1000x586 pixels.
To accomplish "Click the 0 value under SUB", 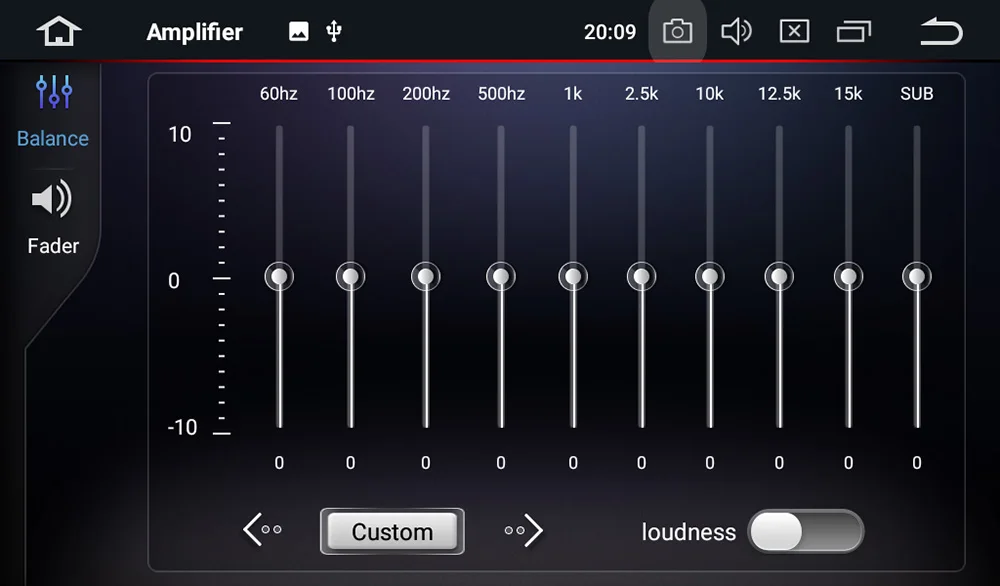I will (916, 463).
